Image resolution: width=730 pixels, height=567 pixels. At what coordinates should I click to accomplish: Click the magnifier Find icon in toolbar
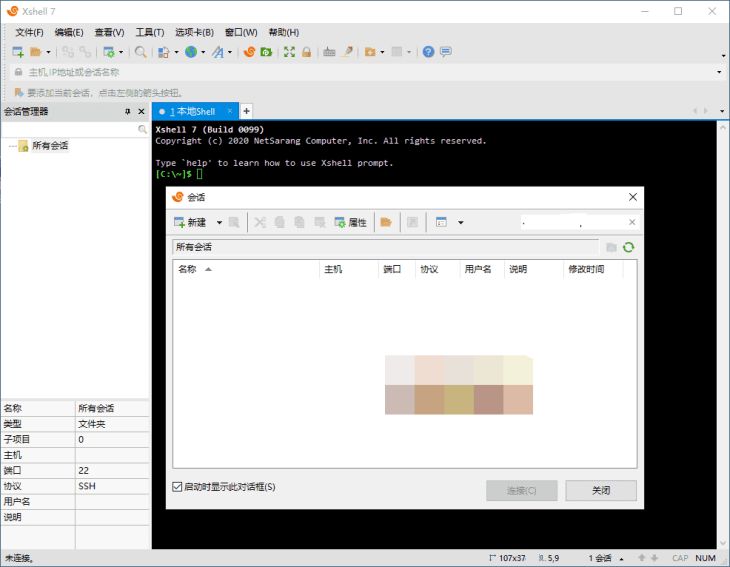point(140,52)
